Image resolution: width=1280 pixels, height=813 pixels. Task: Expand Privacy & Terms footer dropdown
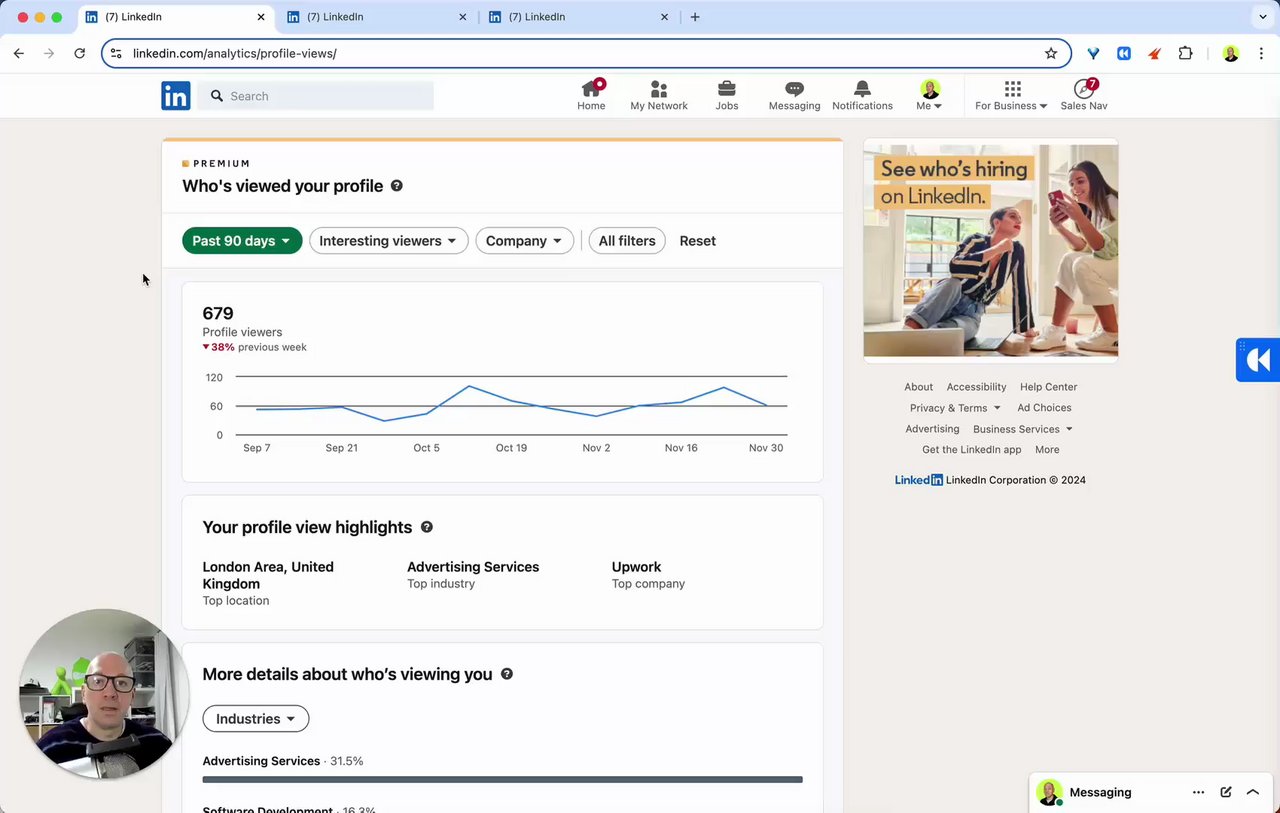pos(955,408)
